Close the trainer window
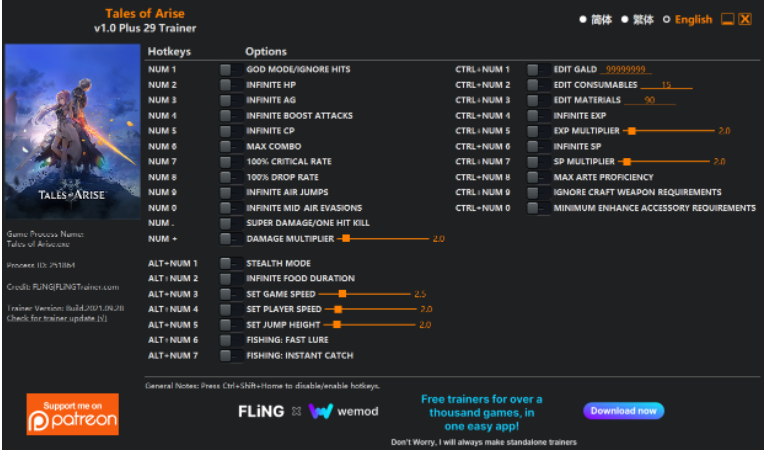The width and height of the screenshot is (765, 453). (745, 20)
